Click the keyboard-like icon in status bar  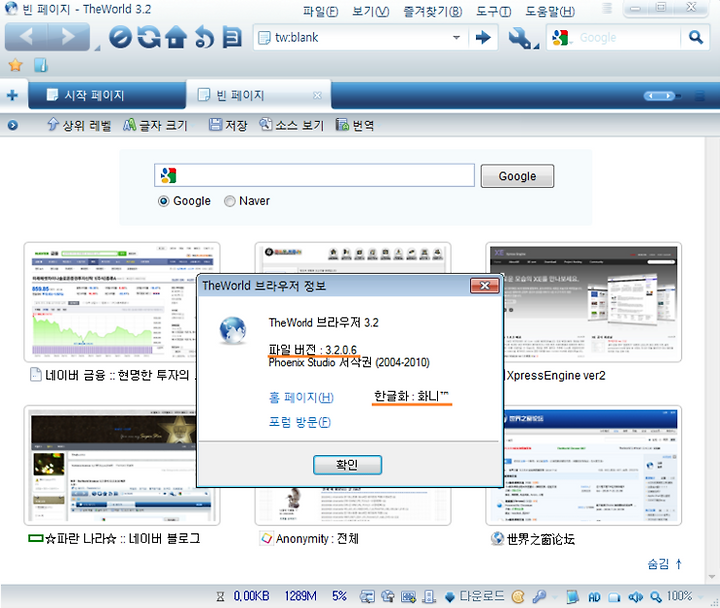pyautogui.click(x=408, y=597)
